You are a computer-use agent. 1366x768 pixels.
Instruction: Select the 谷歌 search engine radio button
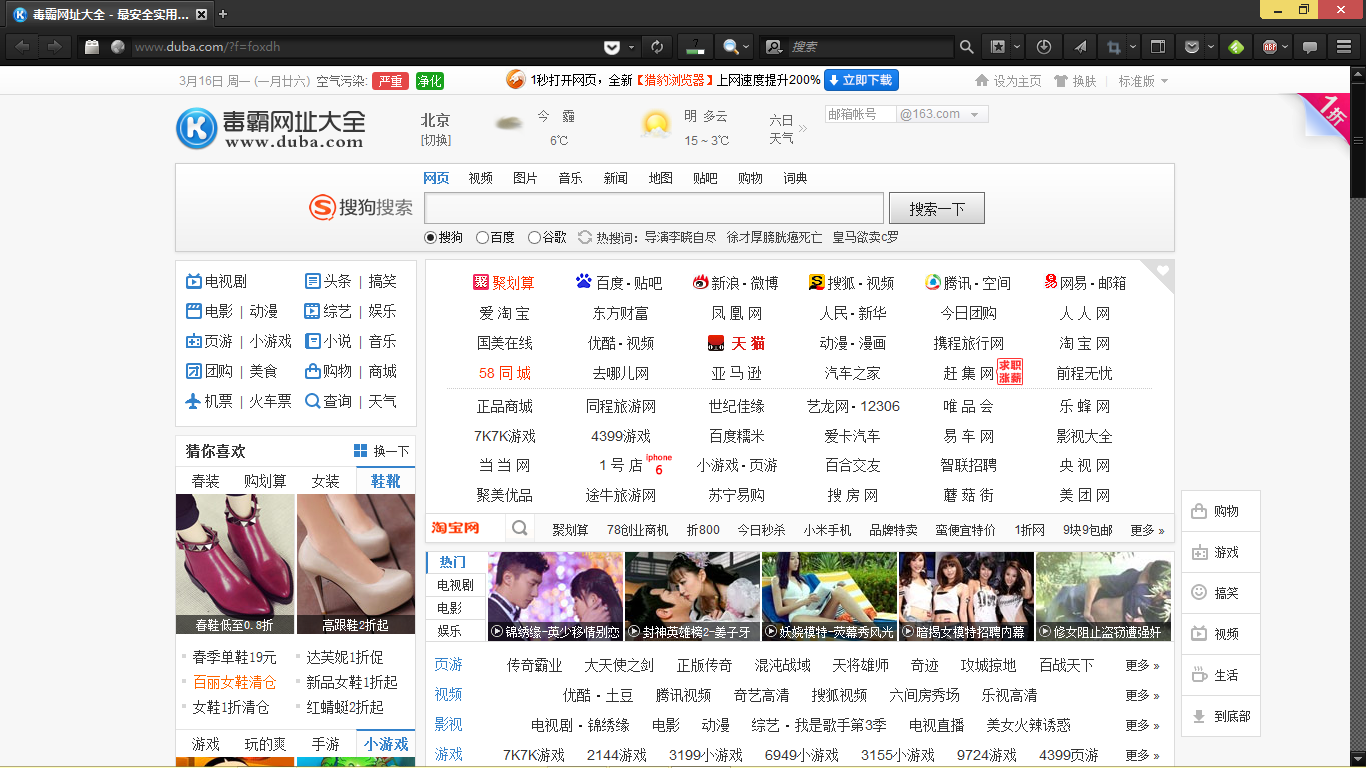coord(534,238)
